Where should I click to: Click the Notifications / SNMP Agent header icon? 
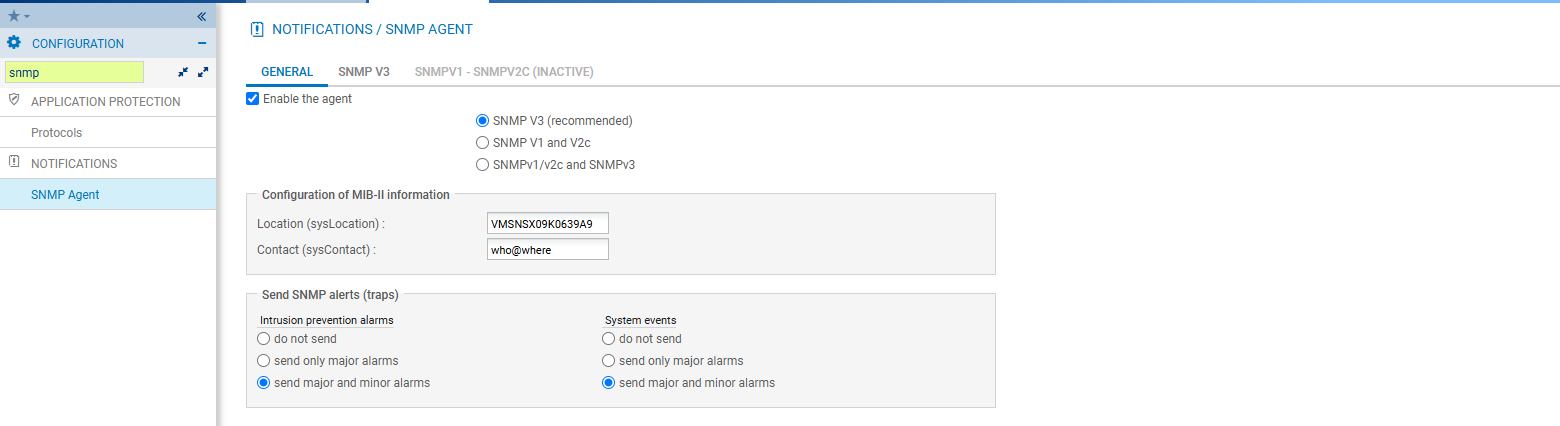tap(256, 30)
